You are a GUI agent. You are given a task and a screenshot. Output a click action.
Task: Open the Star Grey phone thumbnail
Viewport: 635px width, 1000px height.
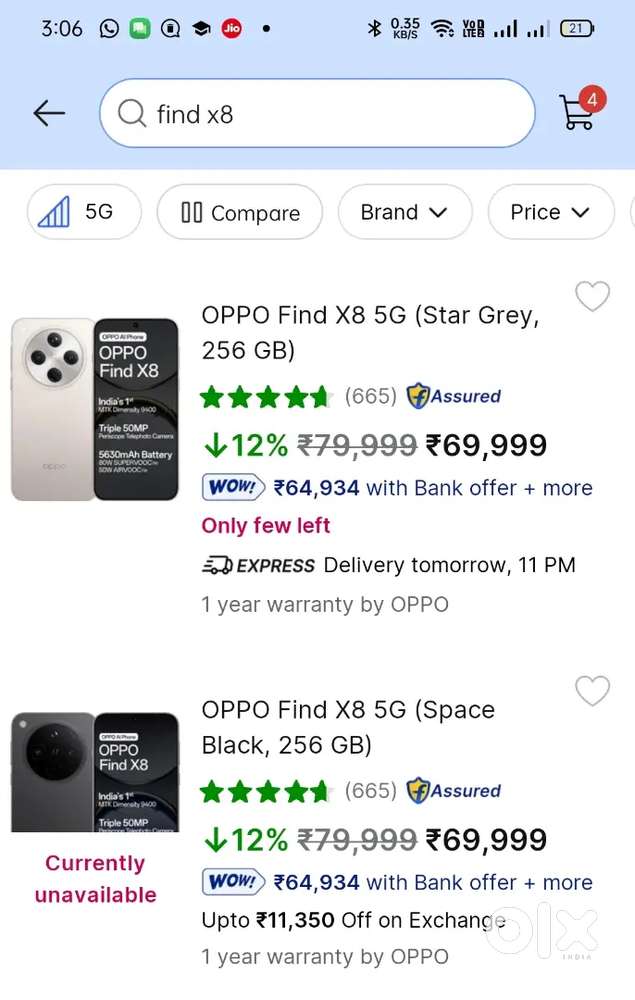click(95, 408)
